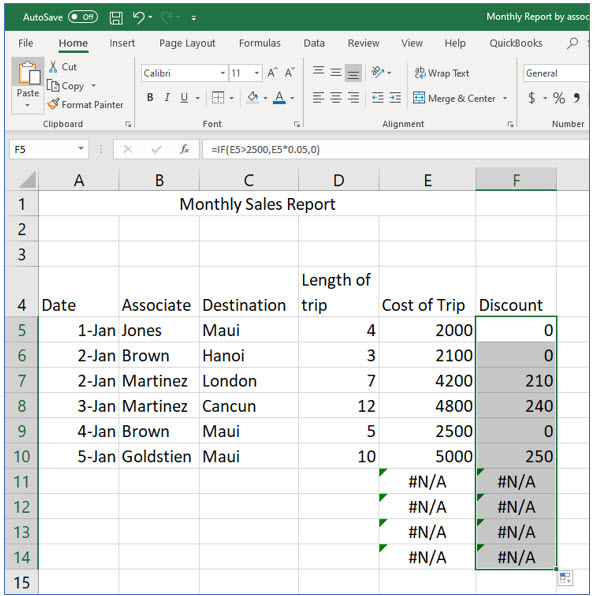Image resolution: width=598 pixels, height=596 pixels.
Task: Switch to the Data tab
Action: pos(314,43)
